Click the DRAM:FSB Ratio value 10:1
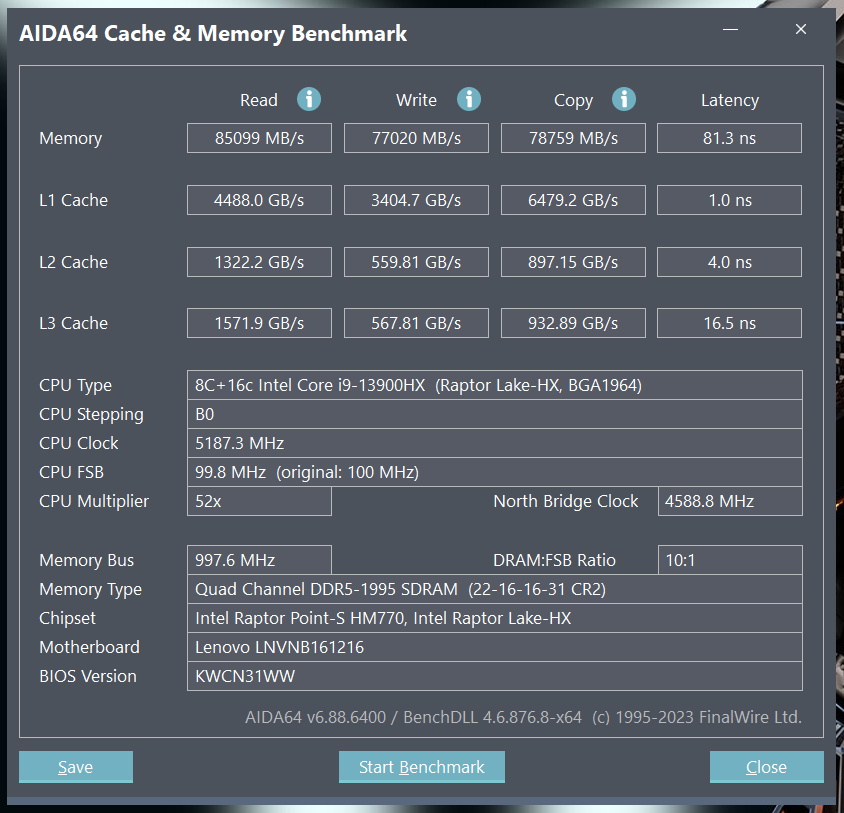This screenshot has width=844, height=813. coord(730,560)
